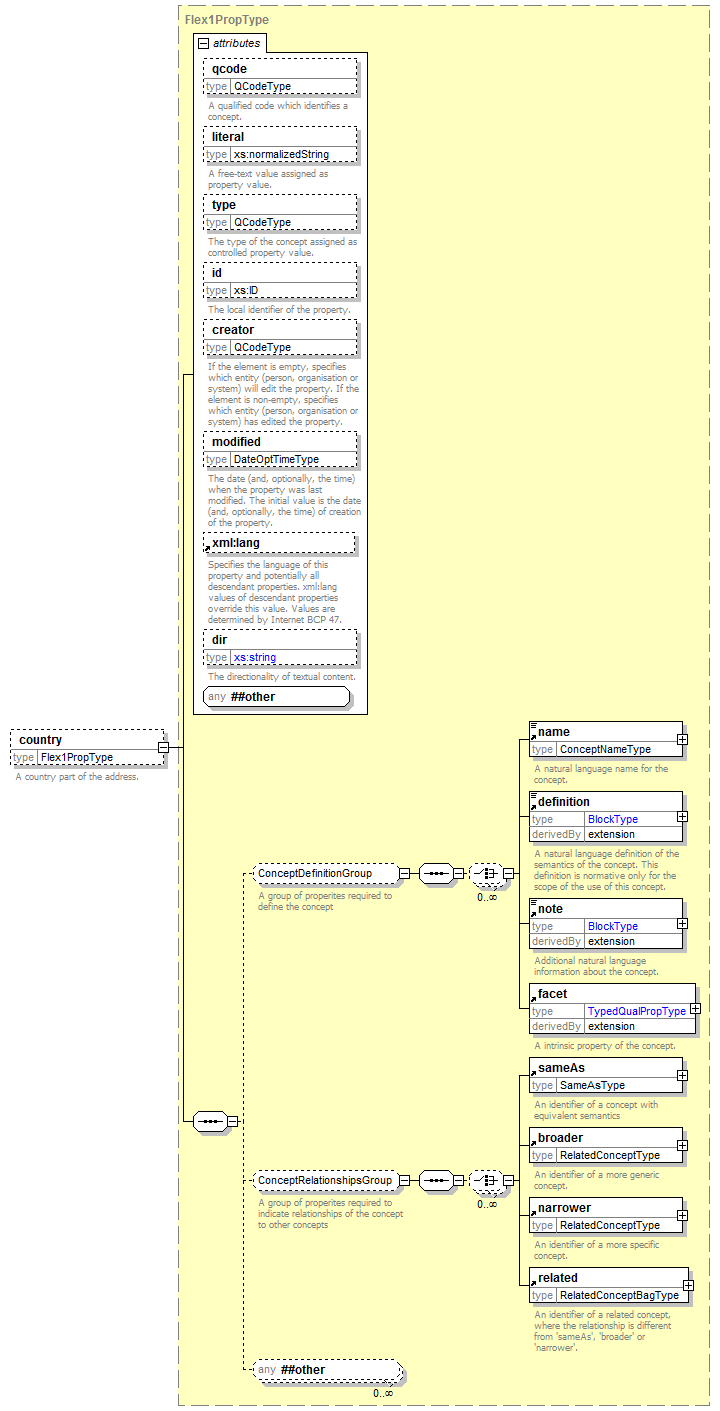Collapse the ConceptDefinitionGroup node
Screen dimensions: 720x1411
404,873
